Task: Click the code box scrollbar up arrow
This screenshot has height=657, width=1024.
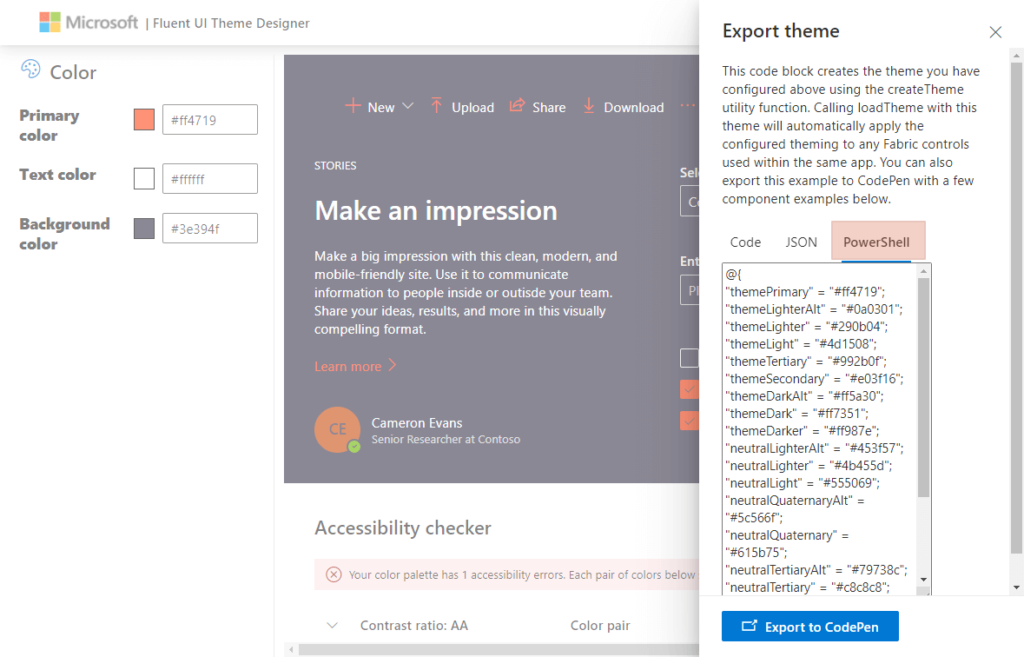Action: pos(923,270)
